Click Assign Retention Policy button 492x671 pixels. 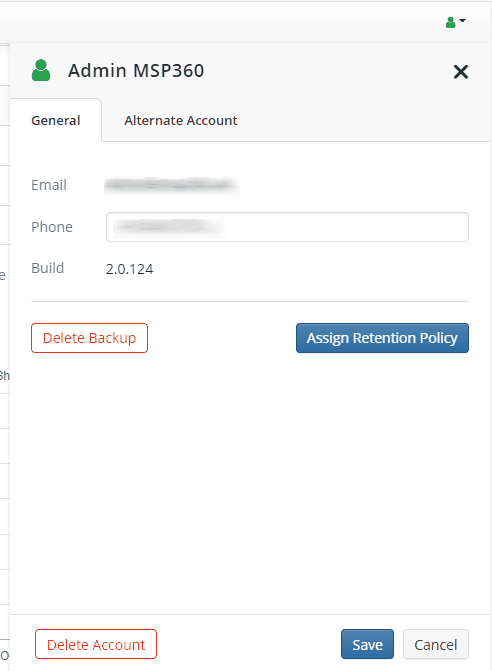[382, 338]
